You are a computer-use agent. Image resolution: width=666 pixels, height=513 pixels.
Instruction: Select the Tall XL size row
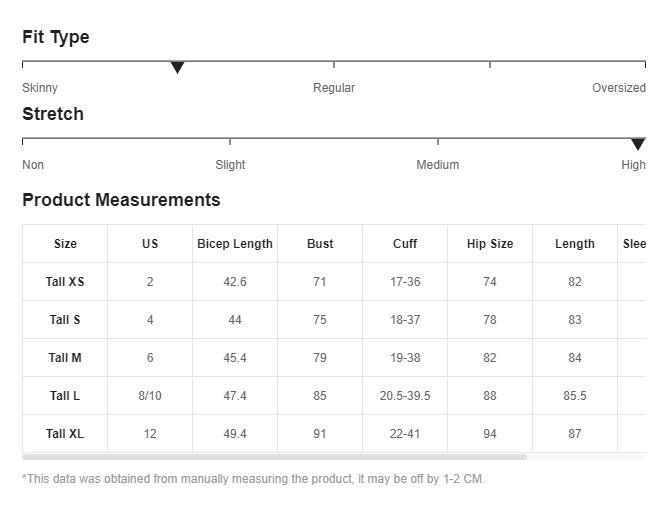tap(65, 434)
